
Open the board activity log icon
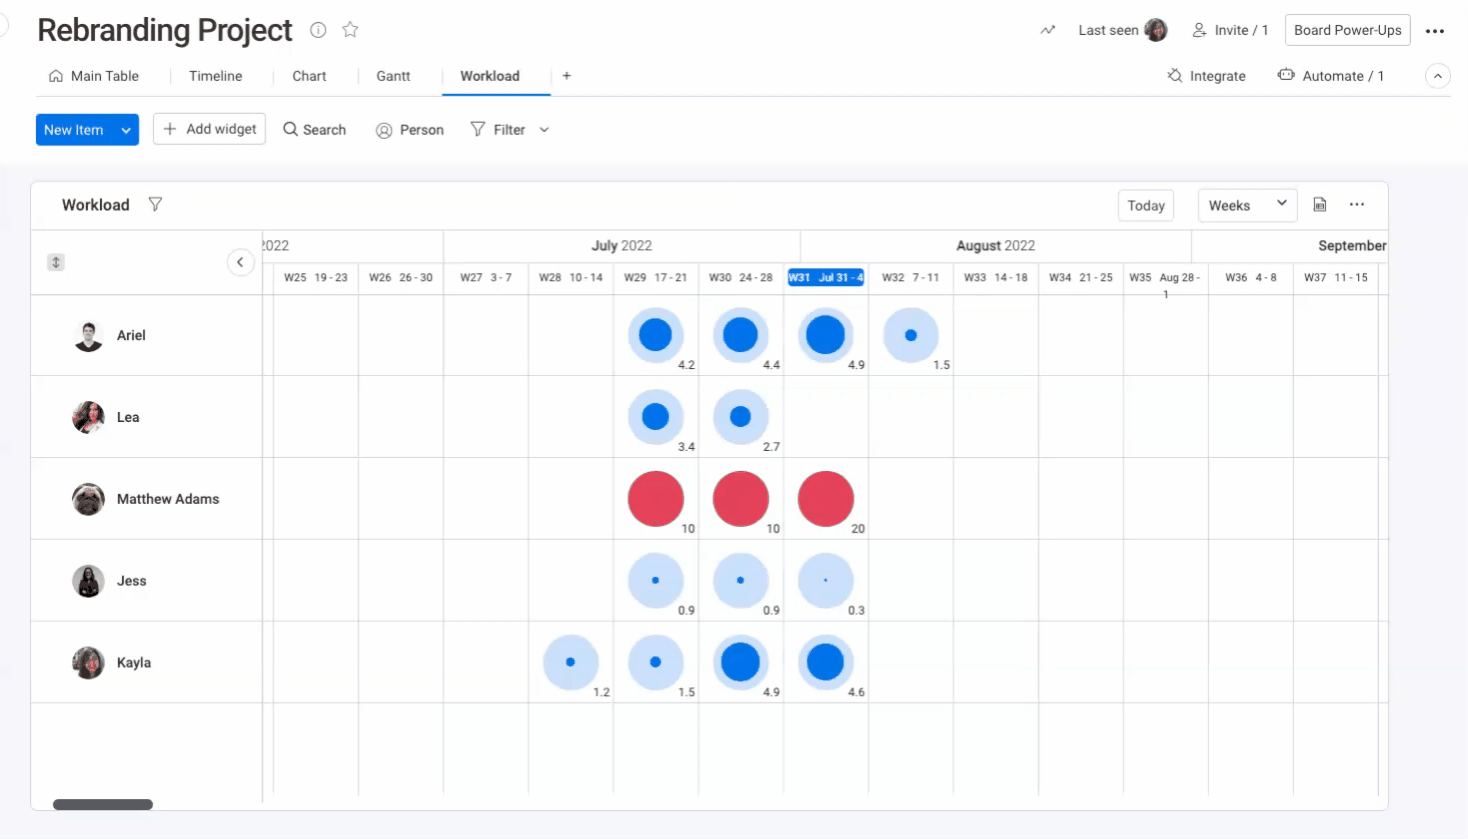coord(1047,30)
